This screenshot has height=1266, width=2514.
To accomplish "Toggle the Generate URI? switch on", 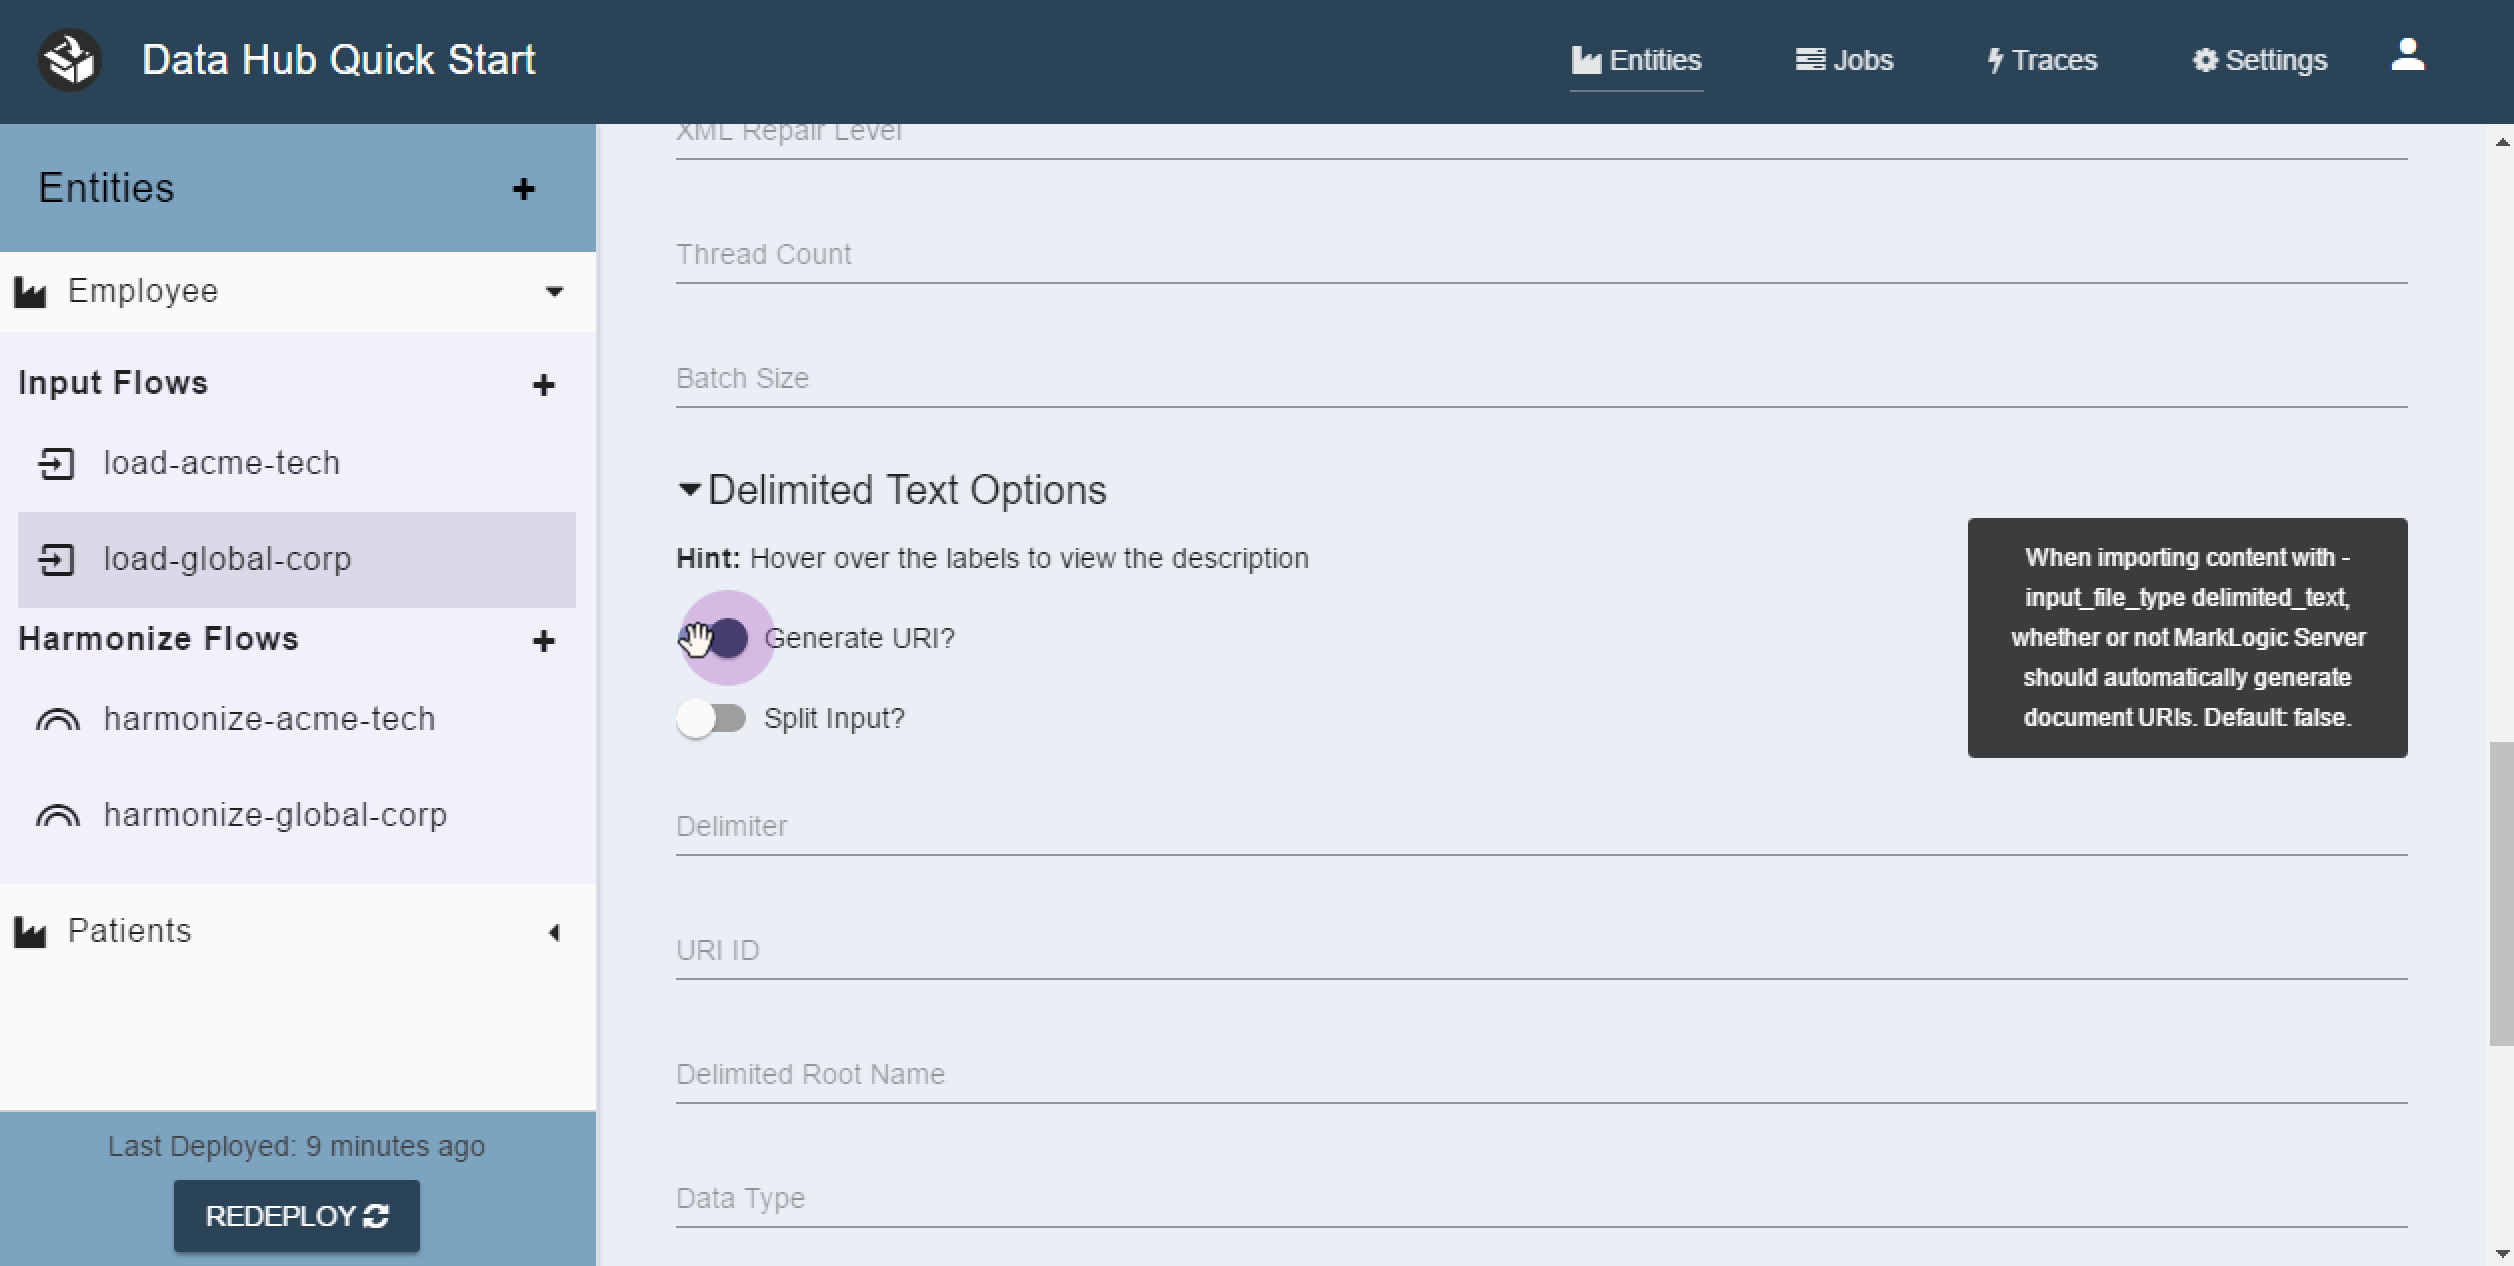I will point(723,636).
